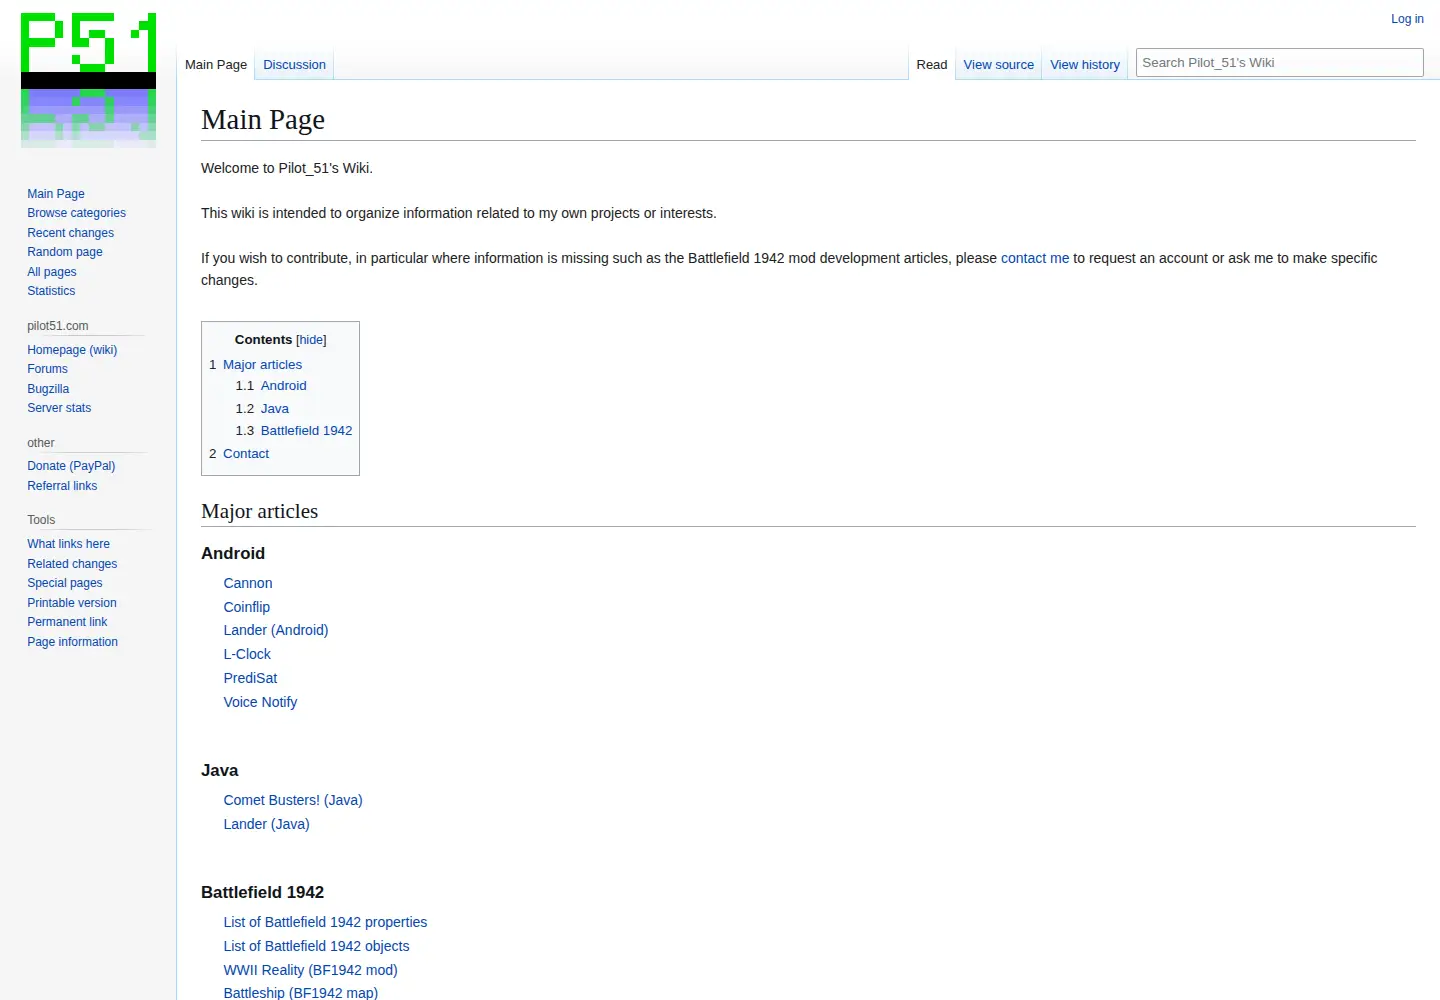Click the P51 wiki logo

tap(88, 81)
